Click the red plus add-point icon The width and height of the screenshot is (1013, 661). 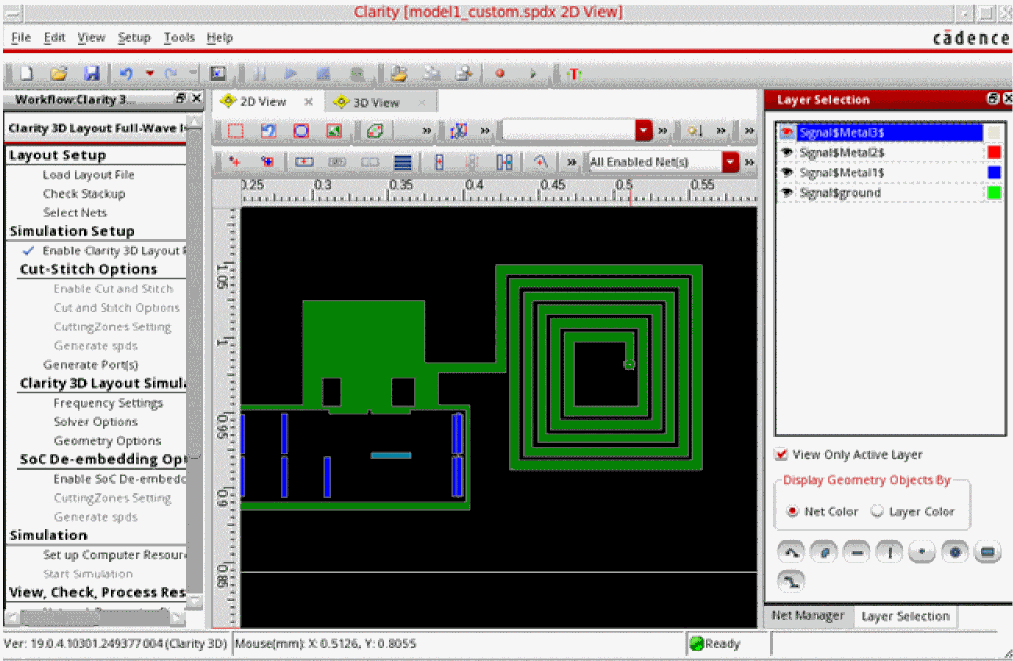point(234,162)
